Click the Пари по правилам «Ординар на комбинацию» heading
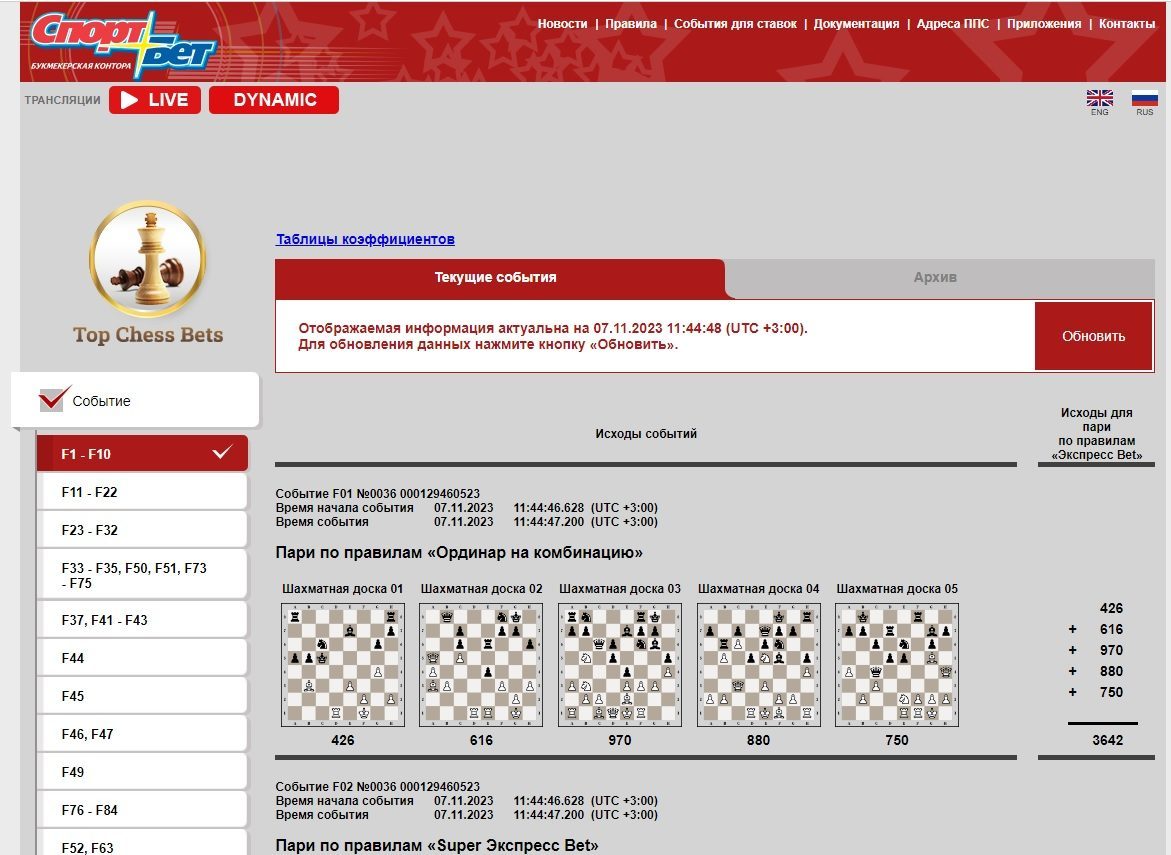Image resolution: width=1171 pixels, height=855 pixels. (459, 553)
